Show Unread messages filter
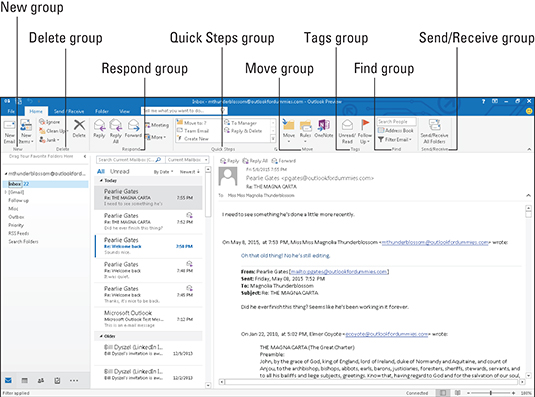The image size is (535, 397). 119,171
